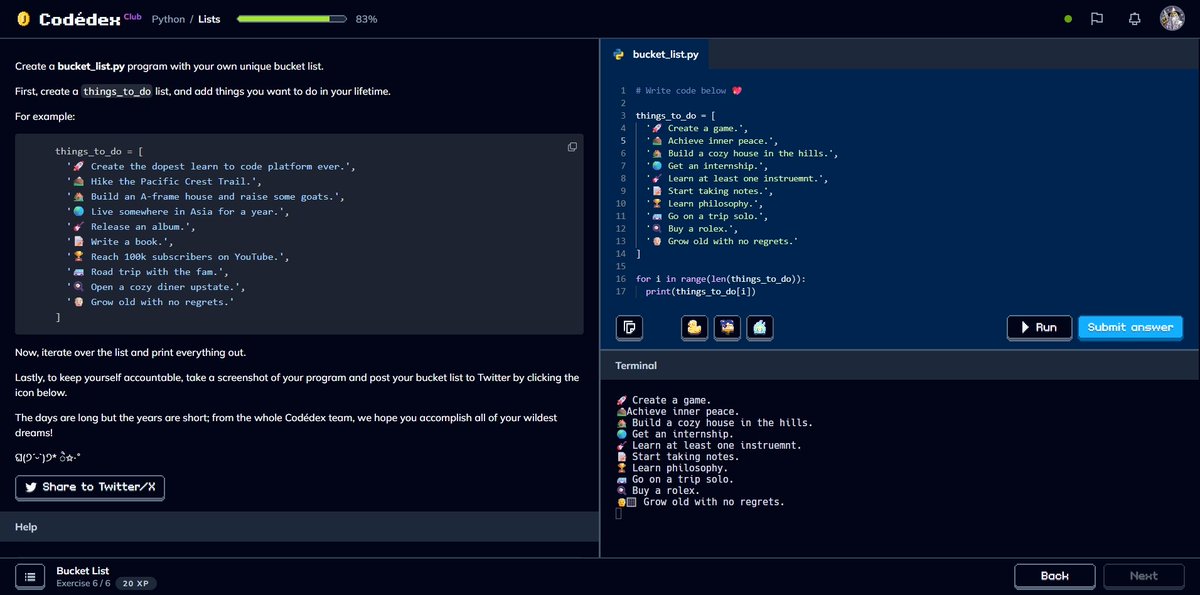Open notifications bell
This screenshot has width=1200, height=595.
(1134, 19)
